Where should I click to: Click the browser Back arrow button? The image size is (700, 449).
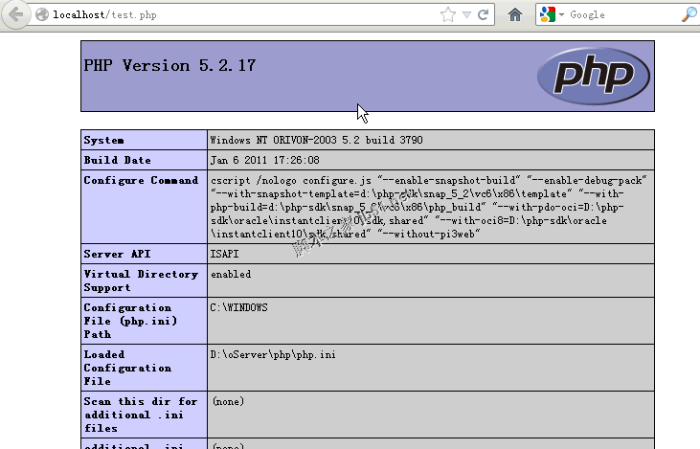tap(15, 15)
